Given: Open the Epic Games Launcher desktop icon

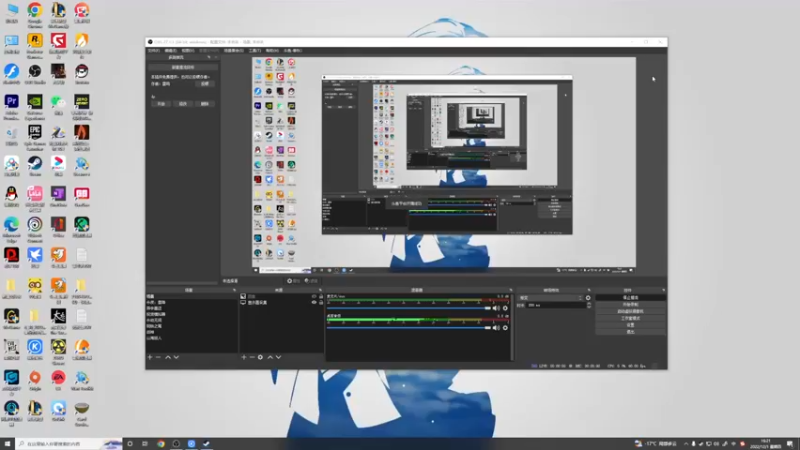Looking at the screenshot, I should 35,138.
